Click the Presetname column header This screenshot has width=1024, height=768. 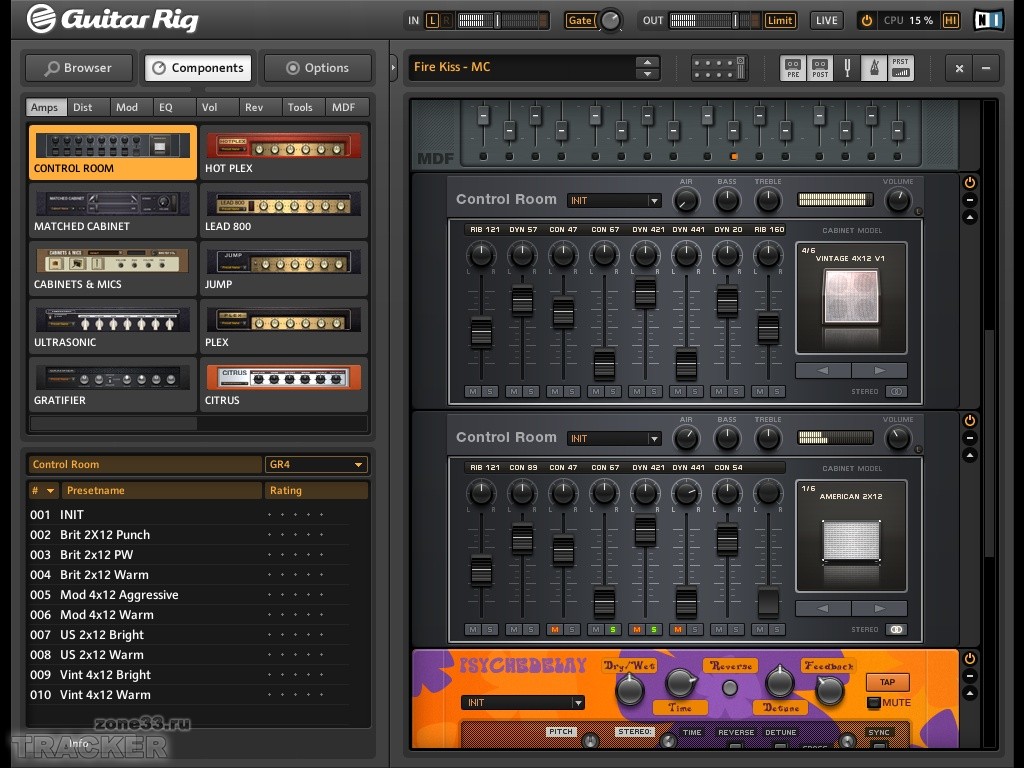pyautogui.click(x=161, y=490)
